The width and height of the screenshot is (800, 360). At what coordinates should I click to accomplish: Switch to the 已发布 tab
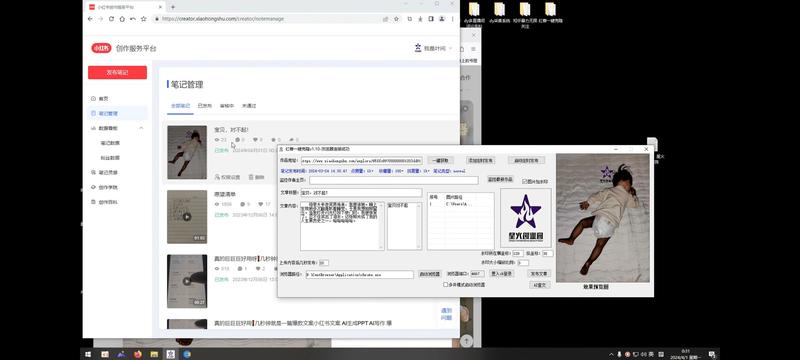[205, 106]
